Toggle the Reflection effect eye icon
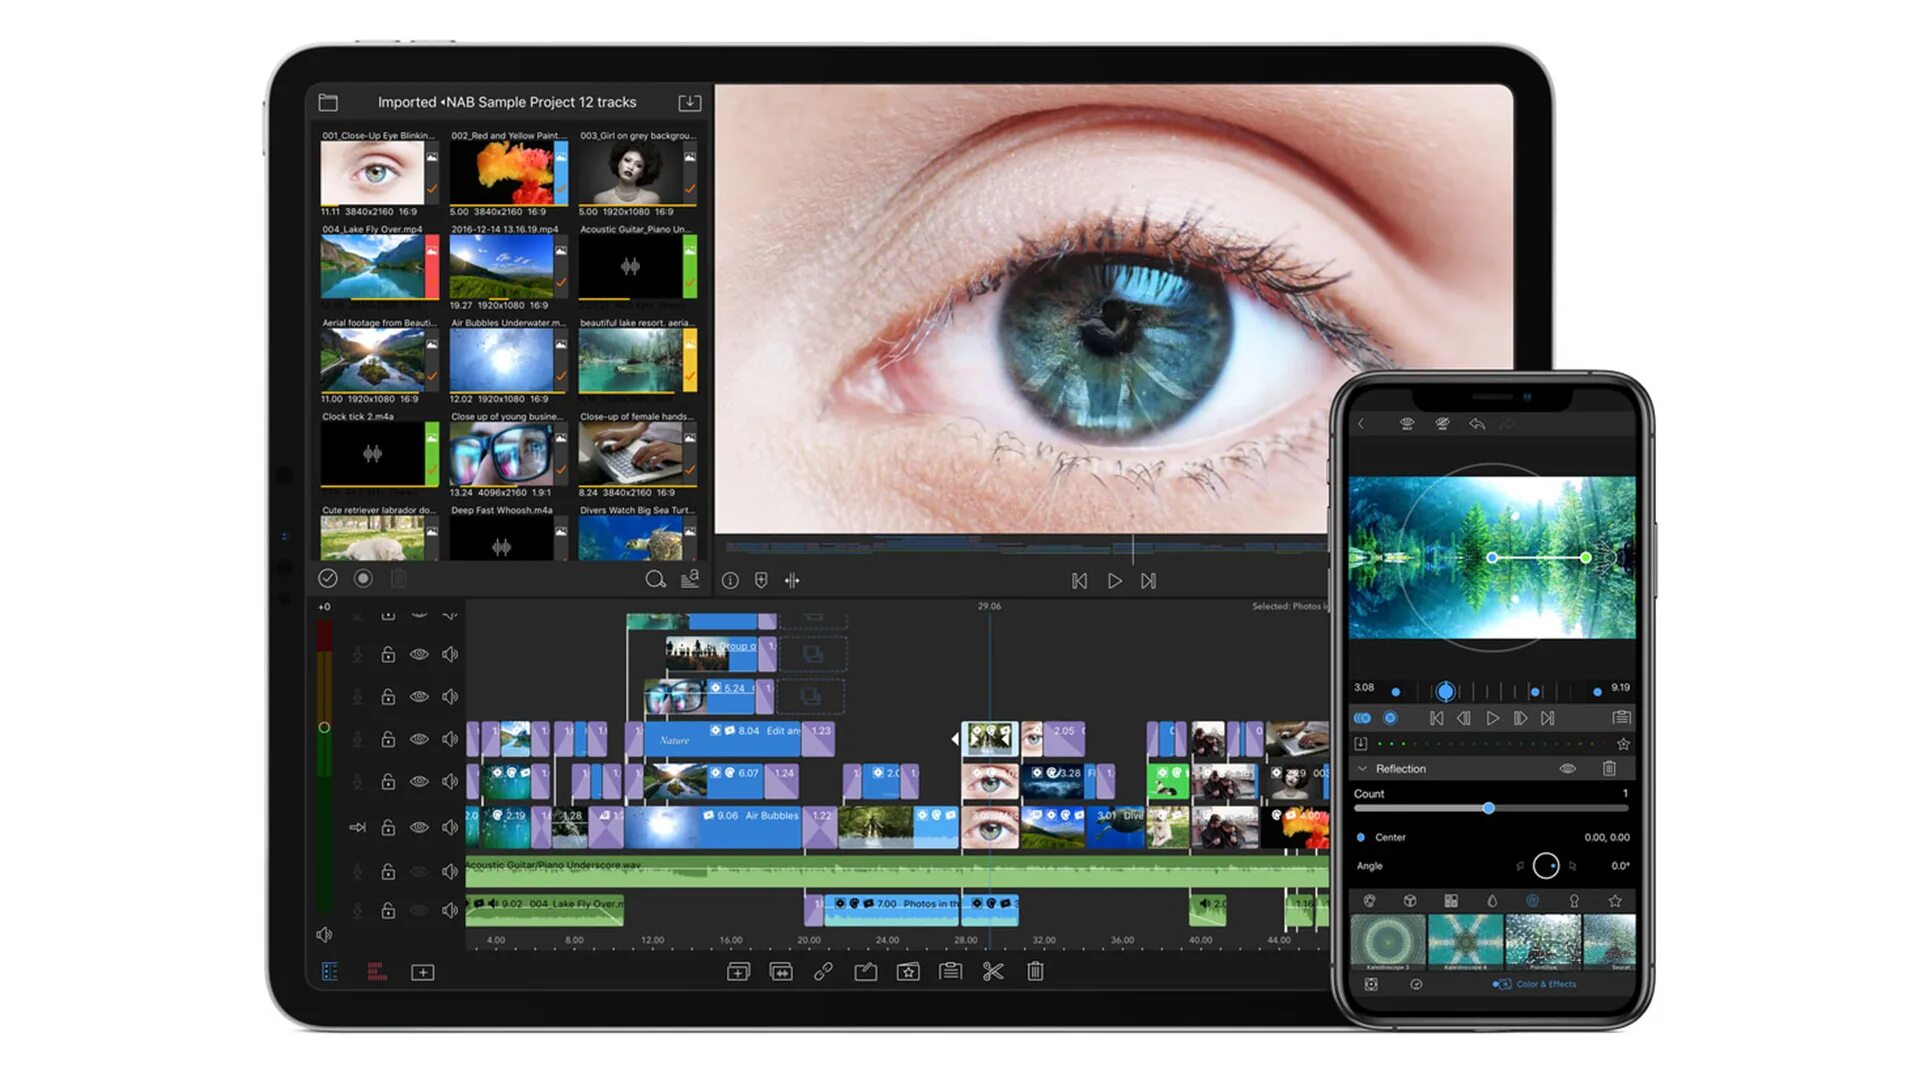 [1567, 769]
